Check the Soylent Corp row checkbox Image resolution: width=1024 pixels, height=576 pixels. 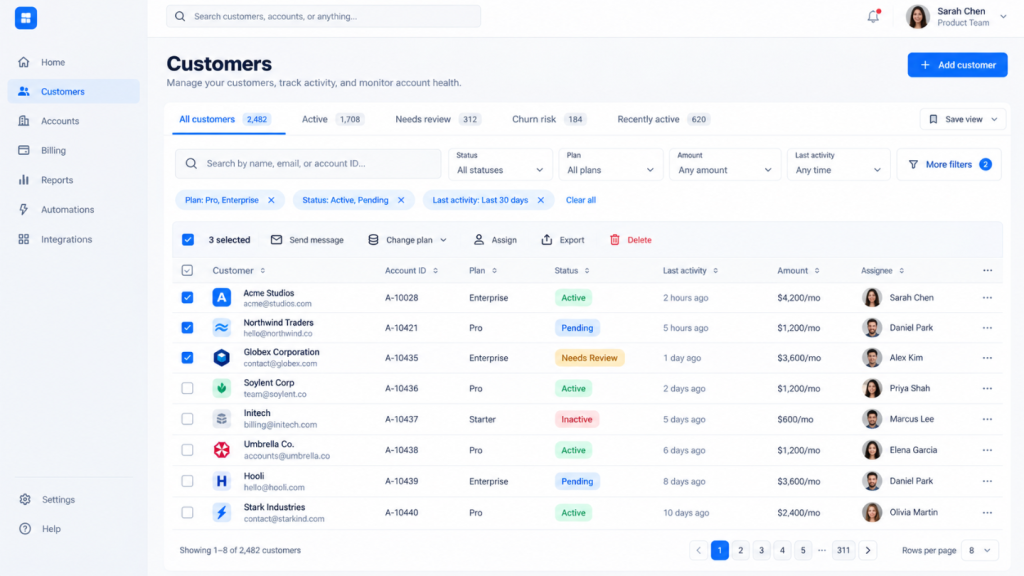187,388
